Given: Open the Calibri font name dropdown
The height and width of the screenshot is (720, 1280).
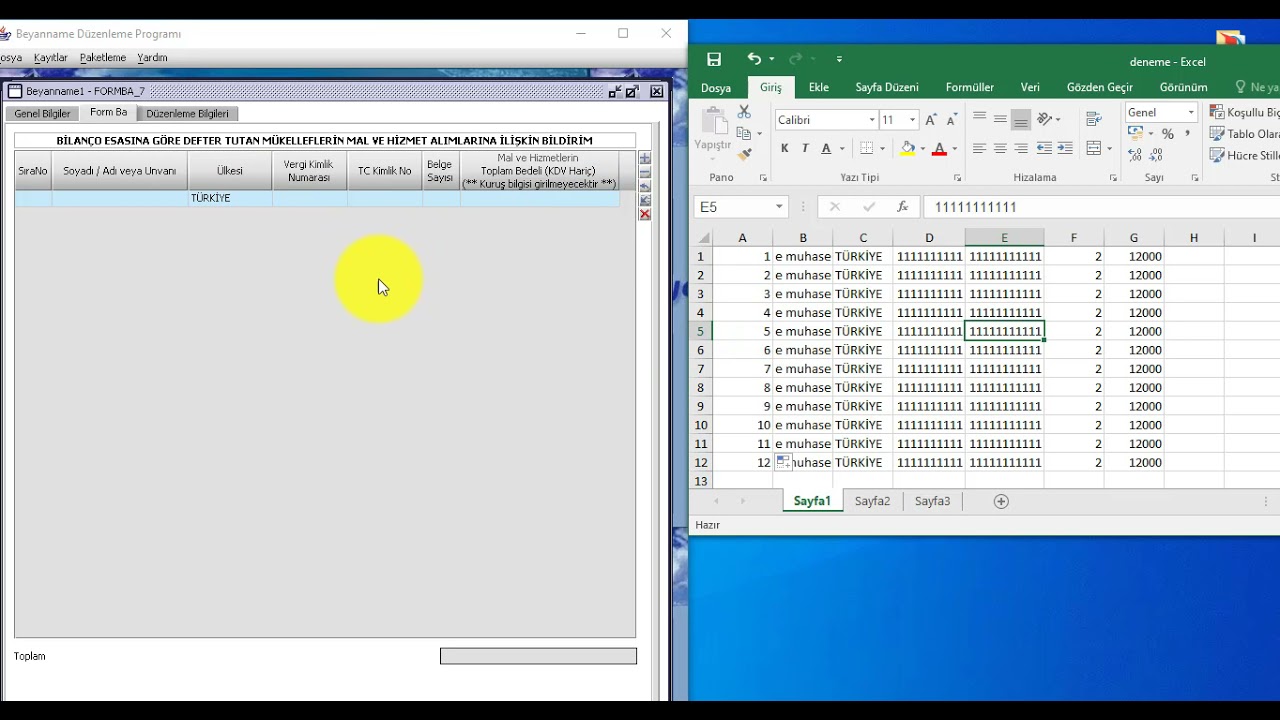Looking at the screenshot, I should 872,120.
